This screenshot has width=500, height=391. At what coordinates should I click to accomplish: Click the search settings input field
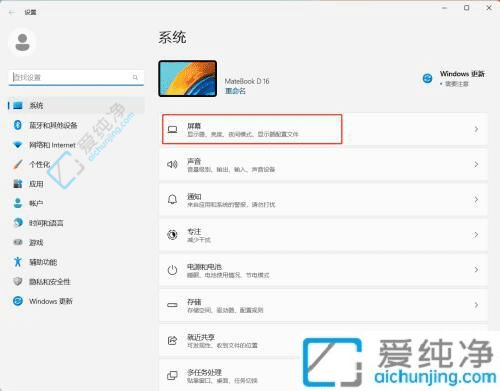pos(76,77)
